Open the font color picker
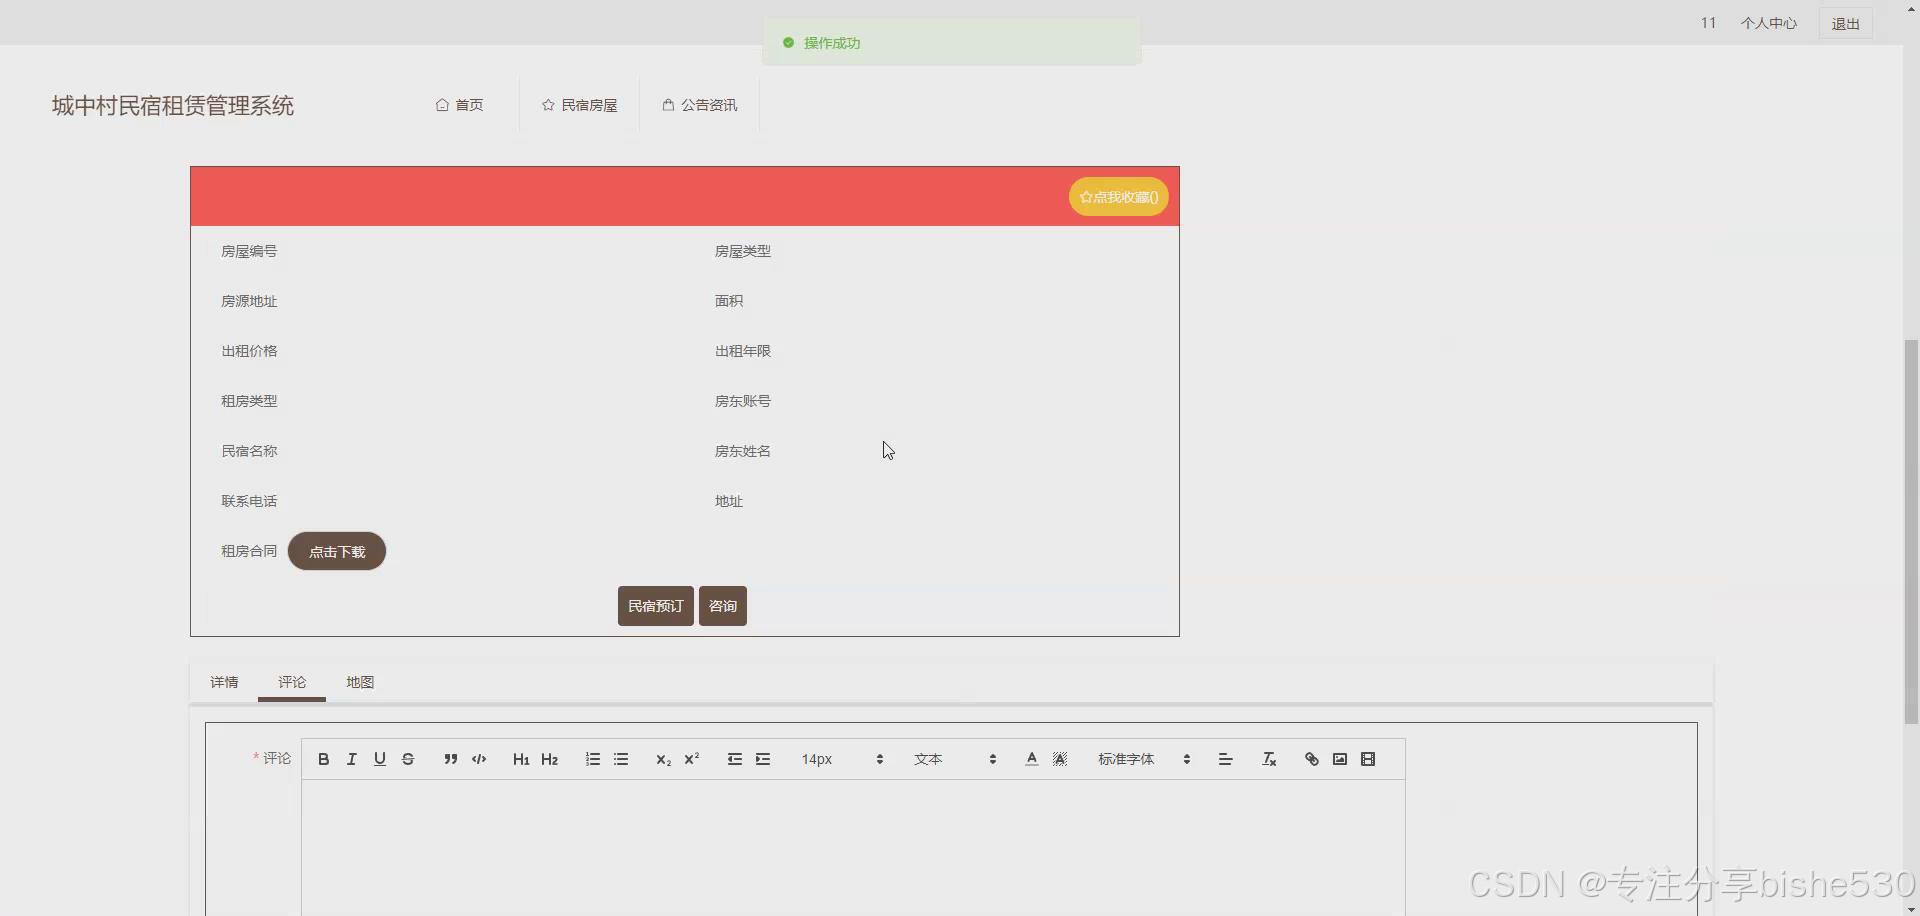 pos(1030,759)
